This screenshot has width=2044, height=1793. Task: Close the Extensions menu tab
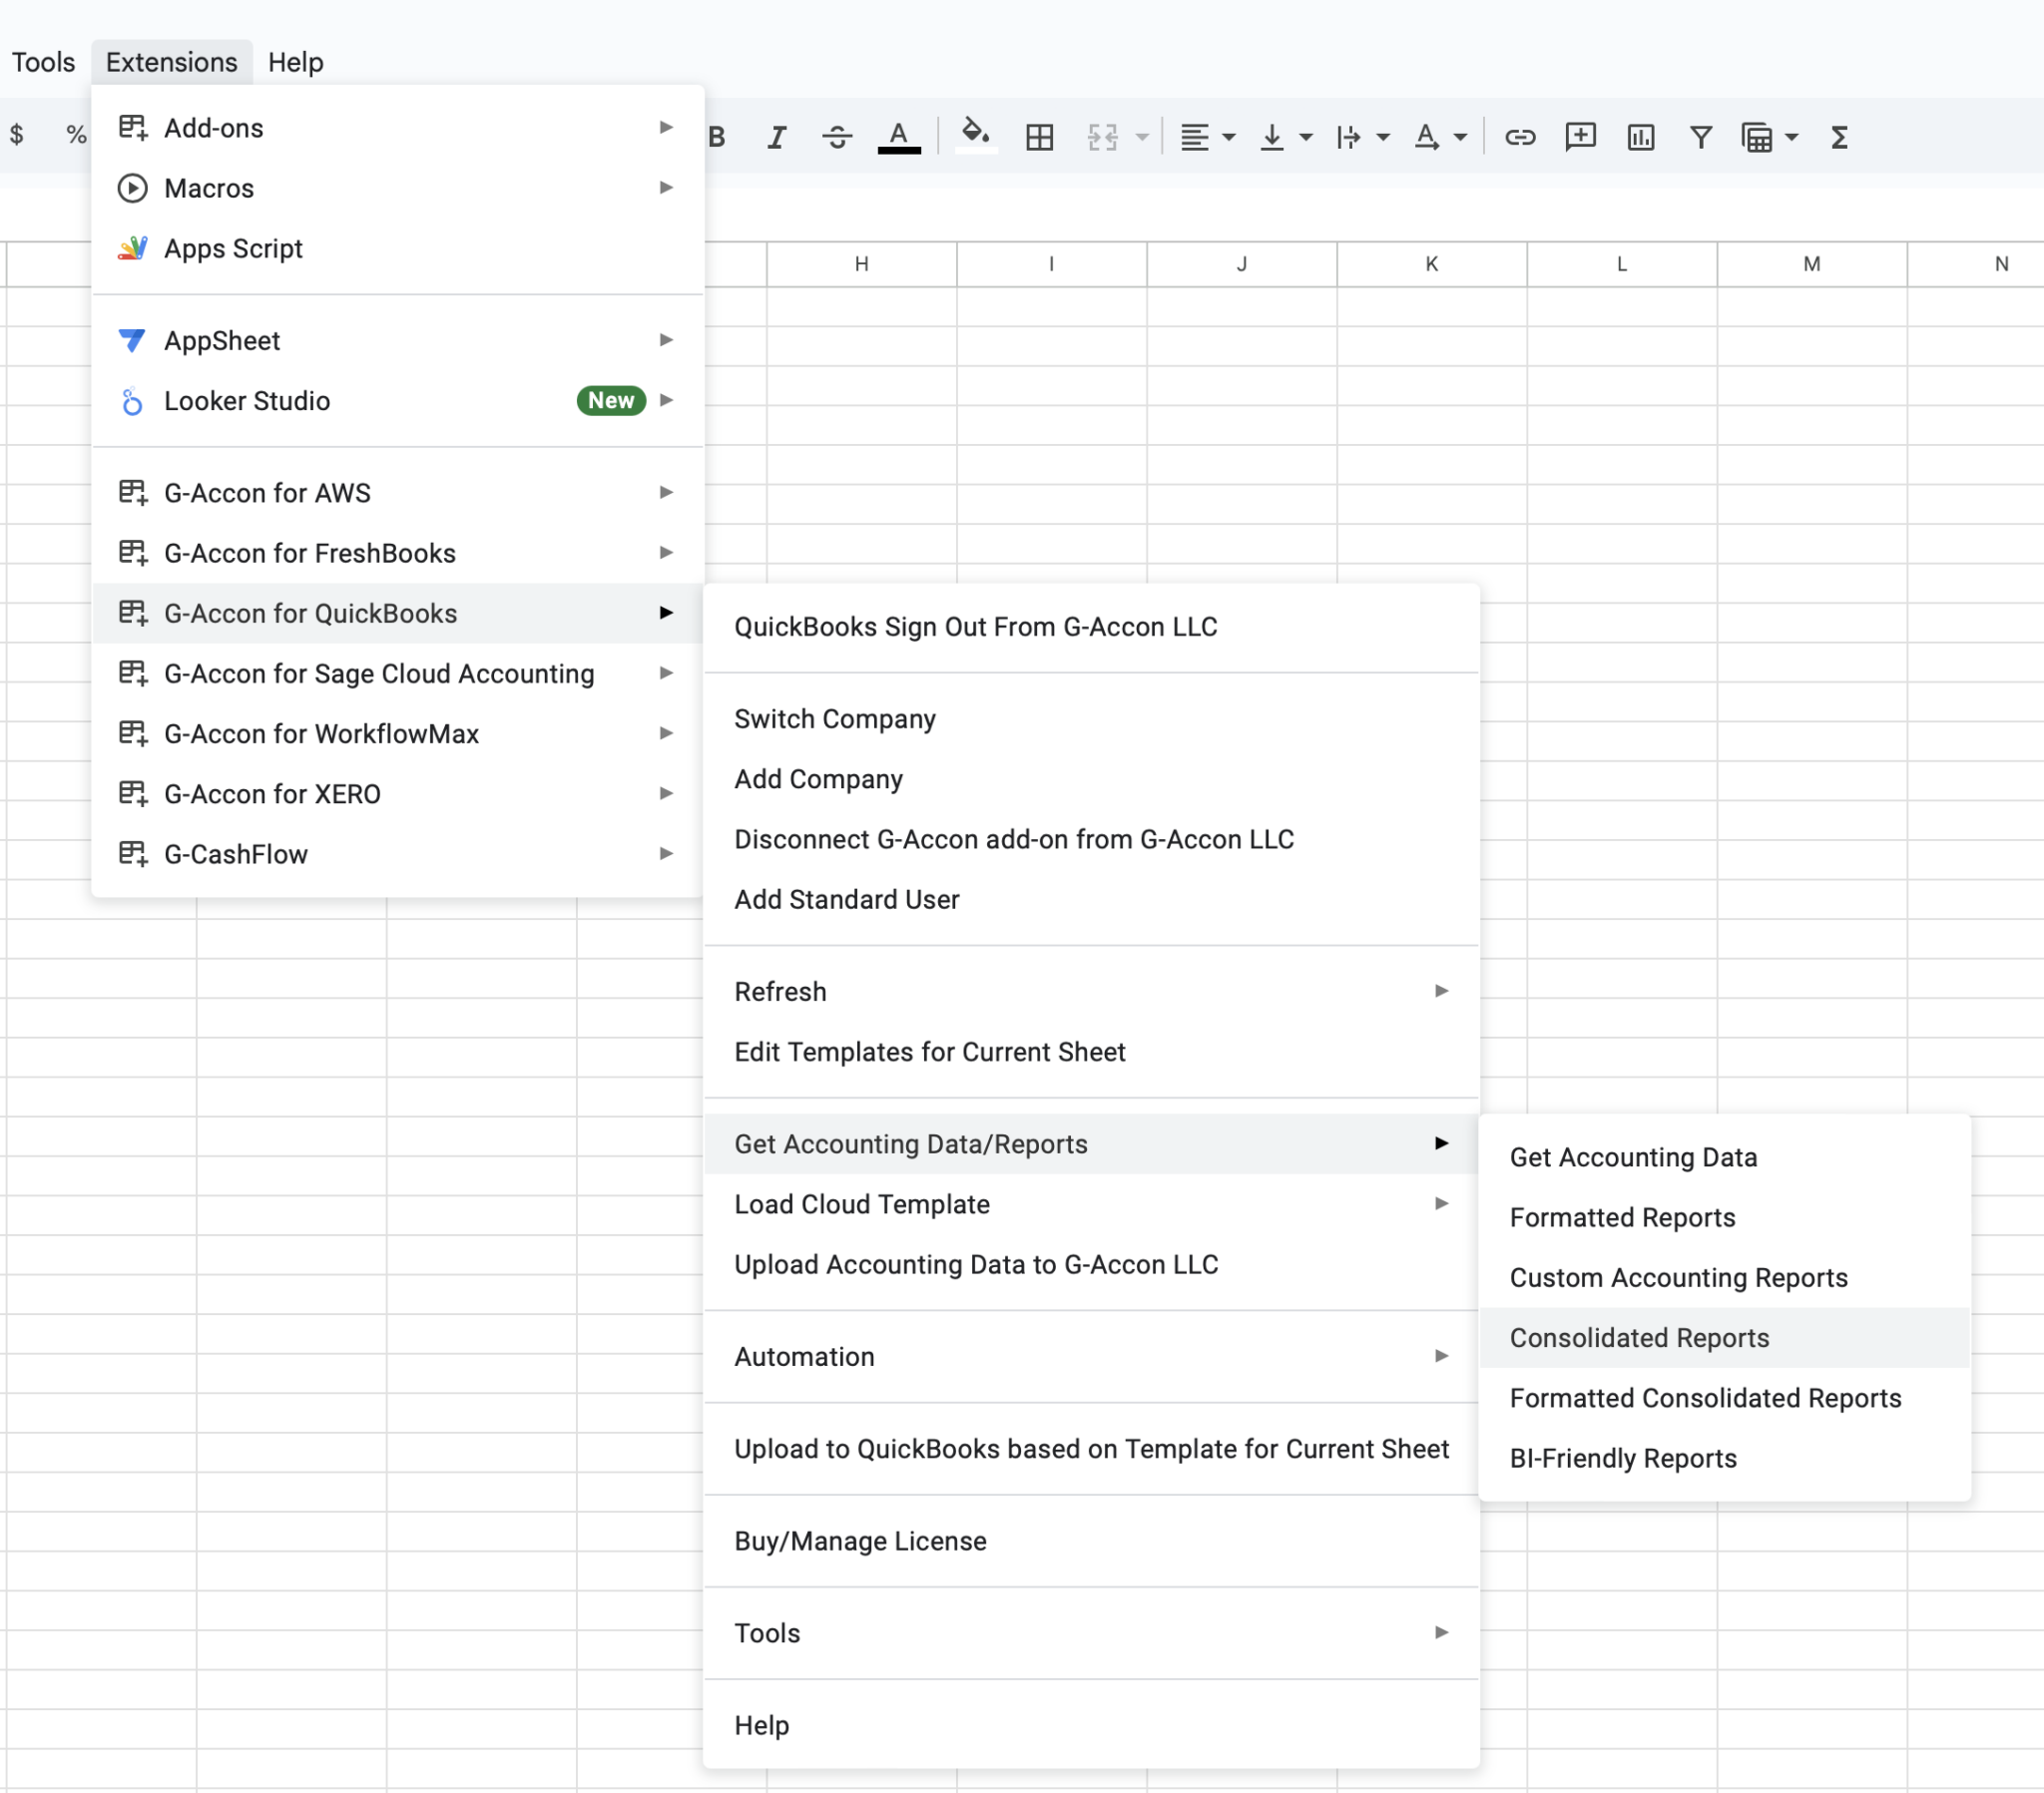(x=172, y=62)
